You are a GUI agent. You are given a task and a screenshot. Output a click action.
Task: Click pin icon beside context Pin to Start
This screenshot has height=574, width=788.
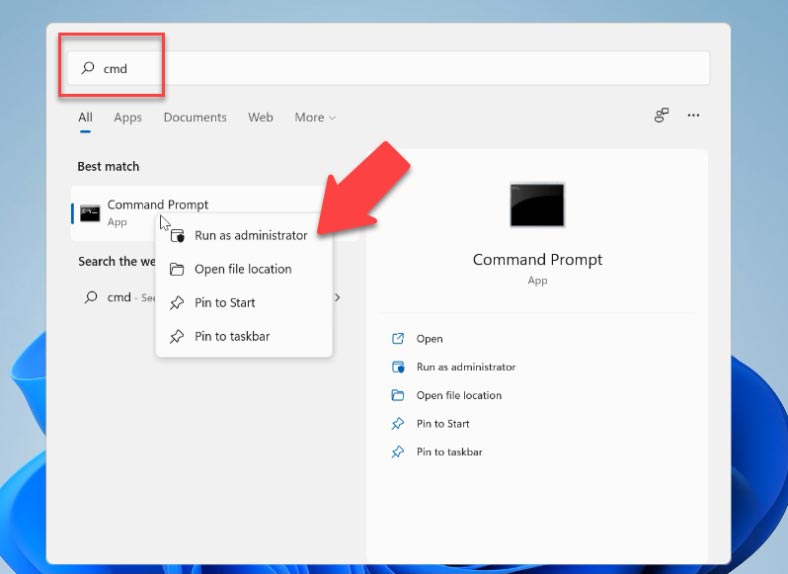(x=176, y=303)
